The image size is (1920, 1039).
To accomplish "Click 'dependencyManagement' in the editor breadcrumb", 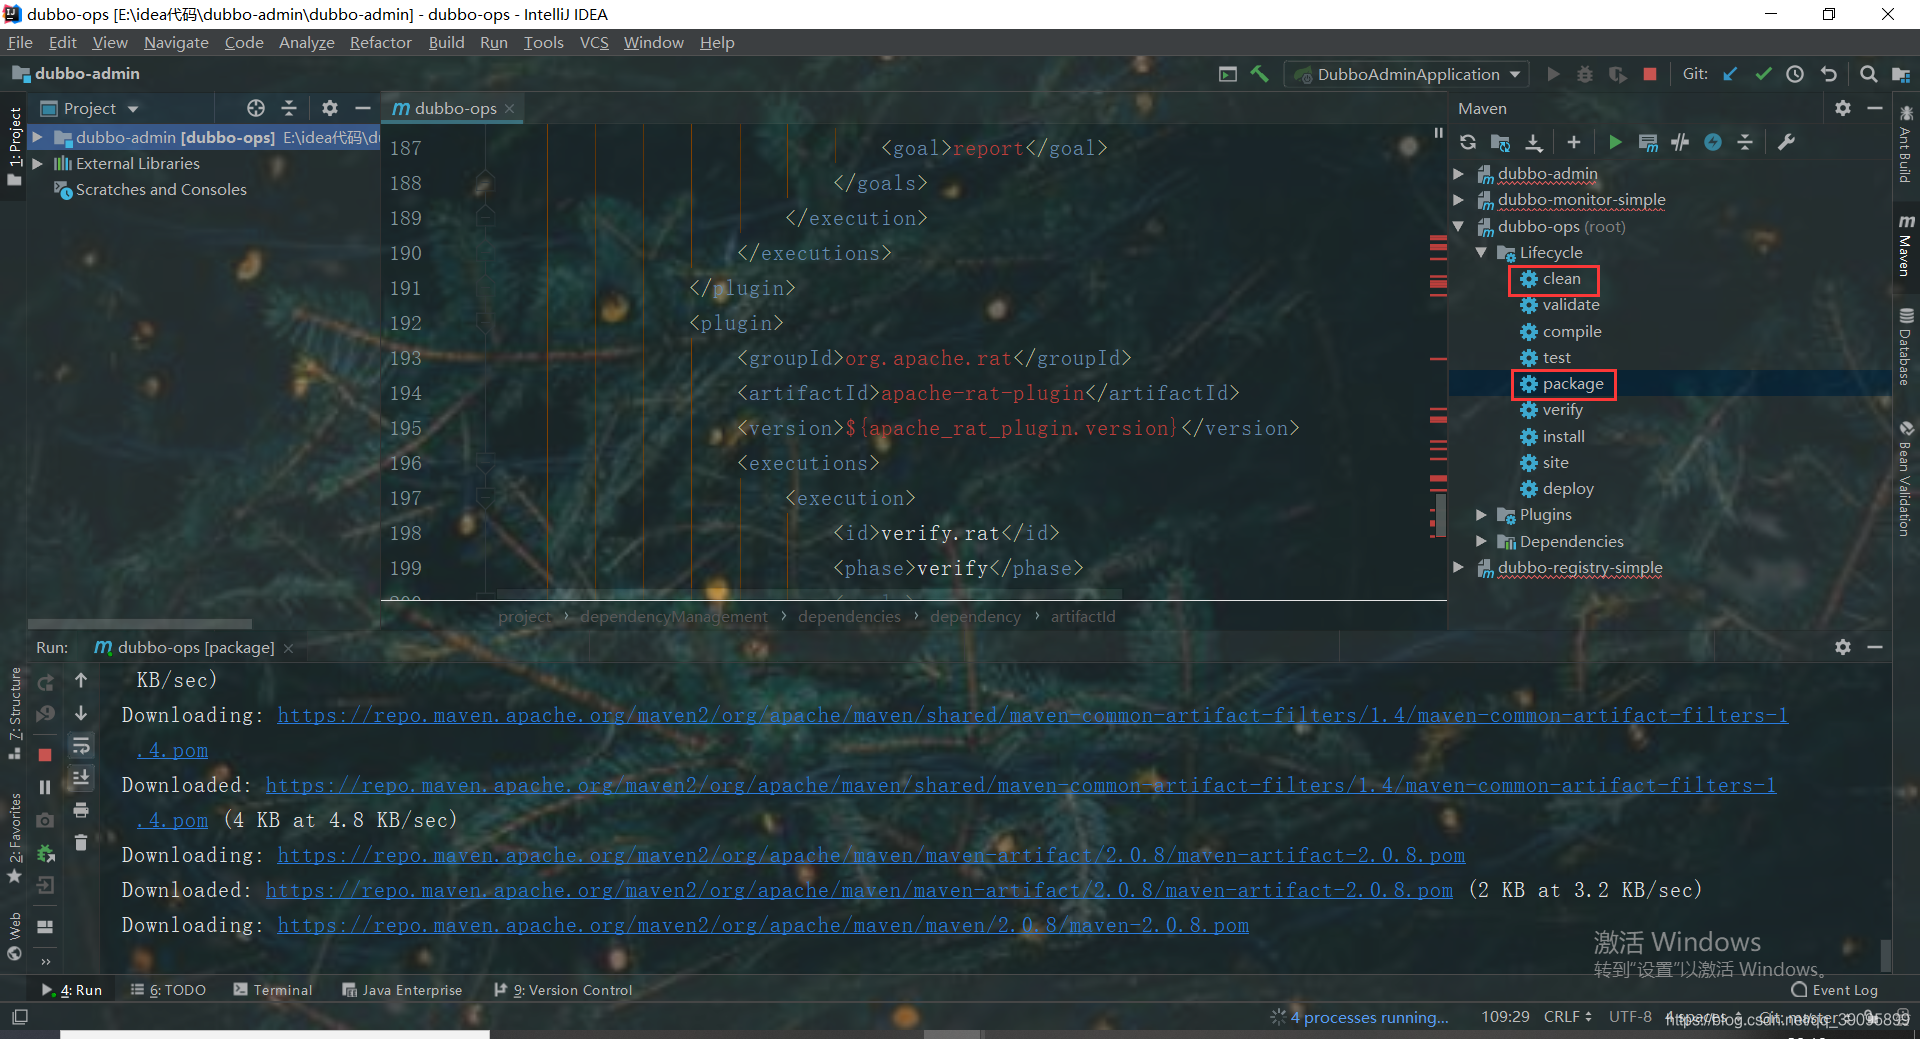I will click(674, 617).
